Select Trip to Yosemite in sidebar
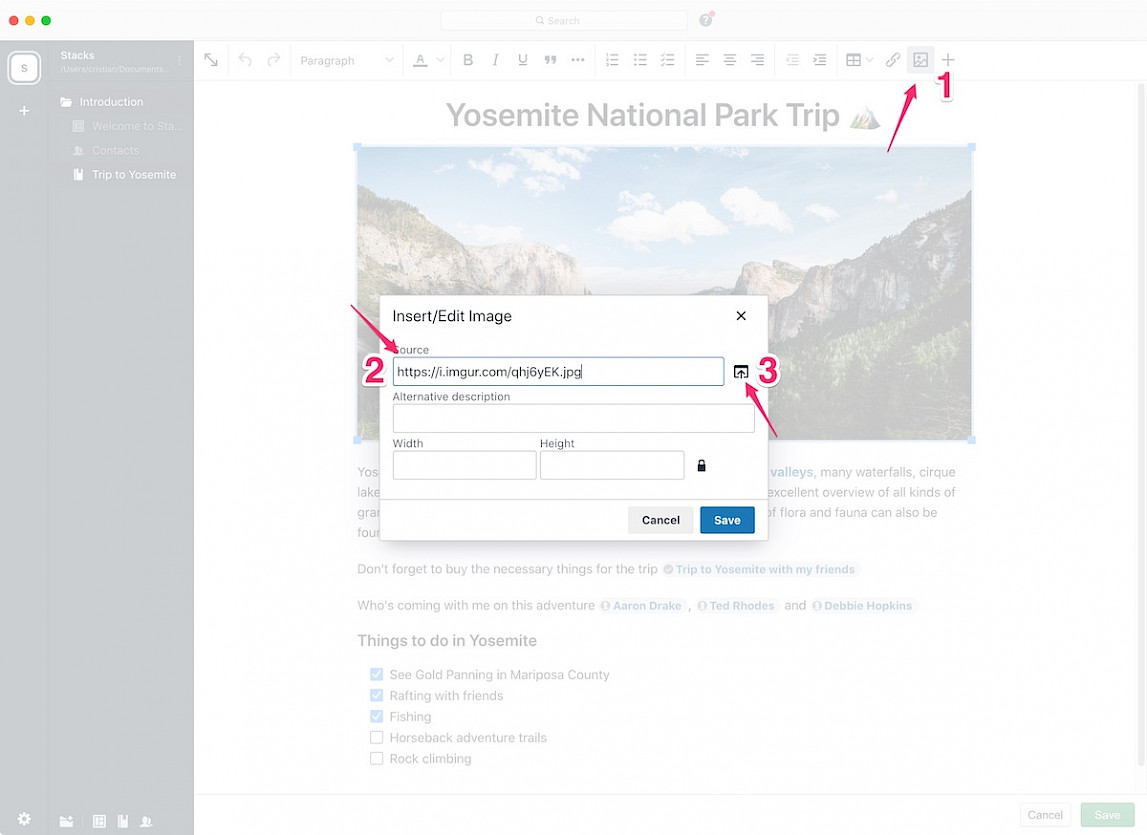The width and height of the screenshot is (1147, 835). 133,175
